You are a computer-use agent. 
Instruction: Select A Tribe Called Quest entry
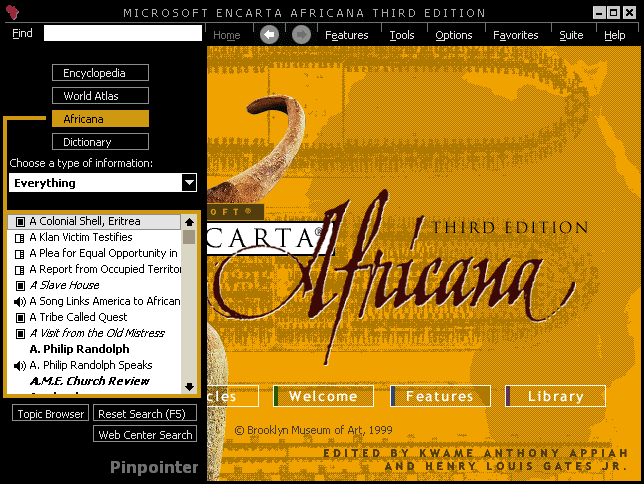click(94, 318)
